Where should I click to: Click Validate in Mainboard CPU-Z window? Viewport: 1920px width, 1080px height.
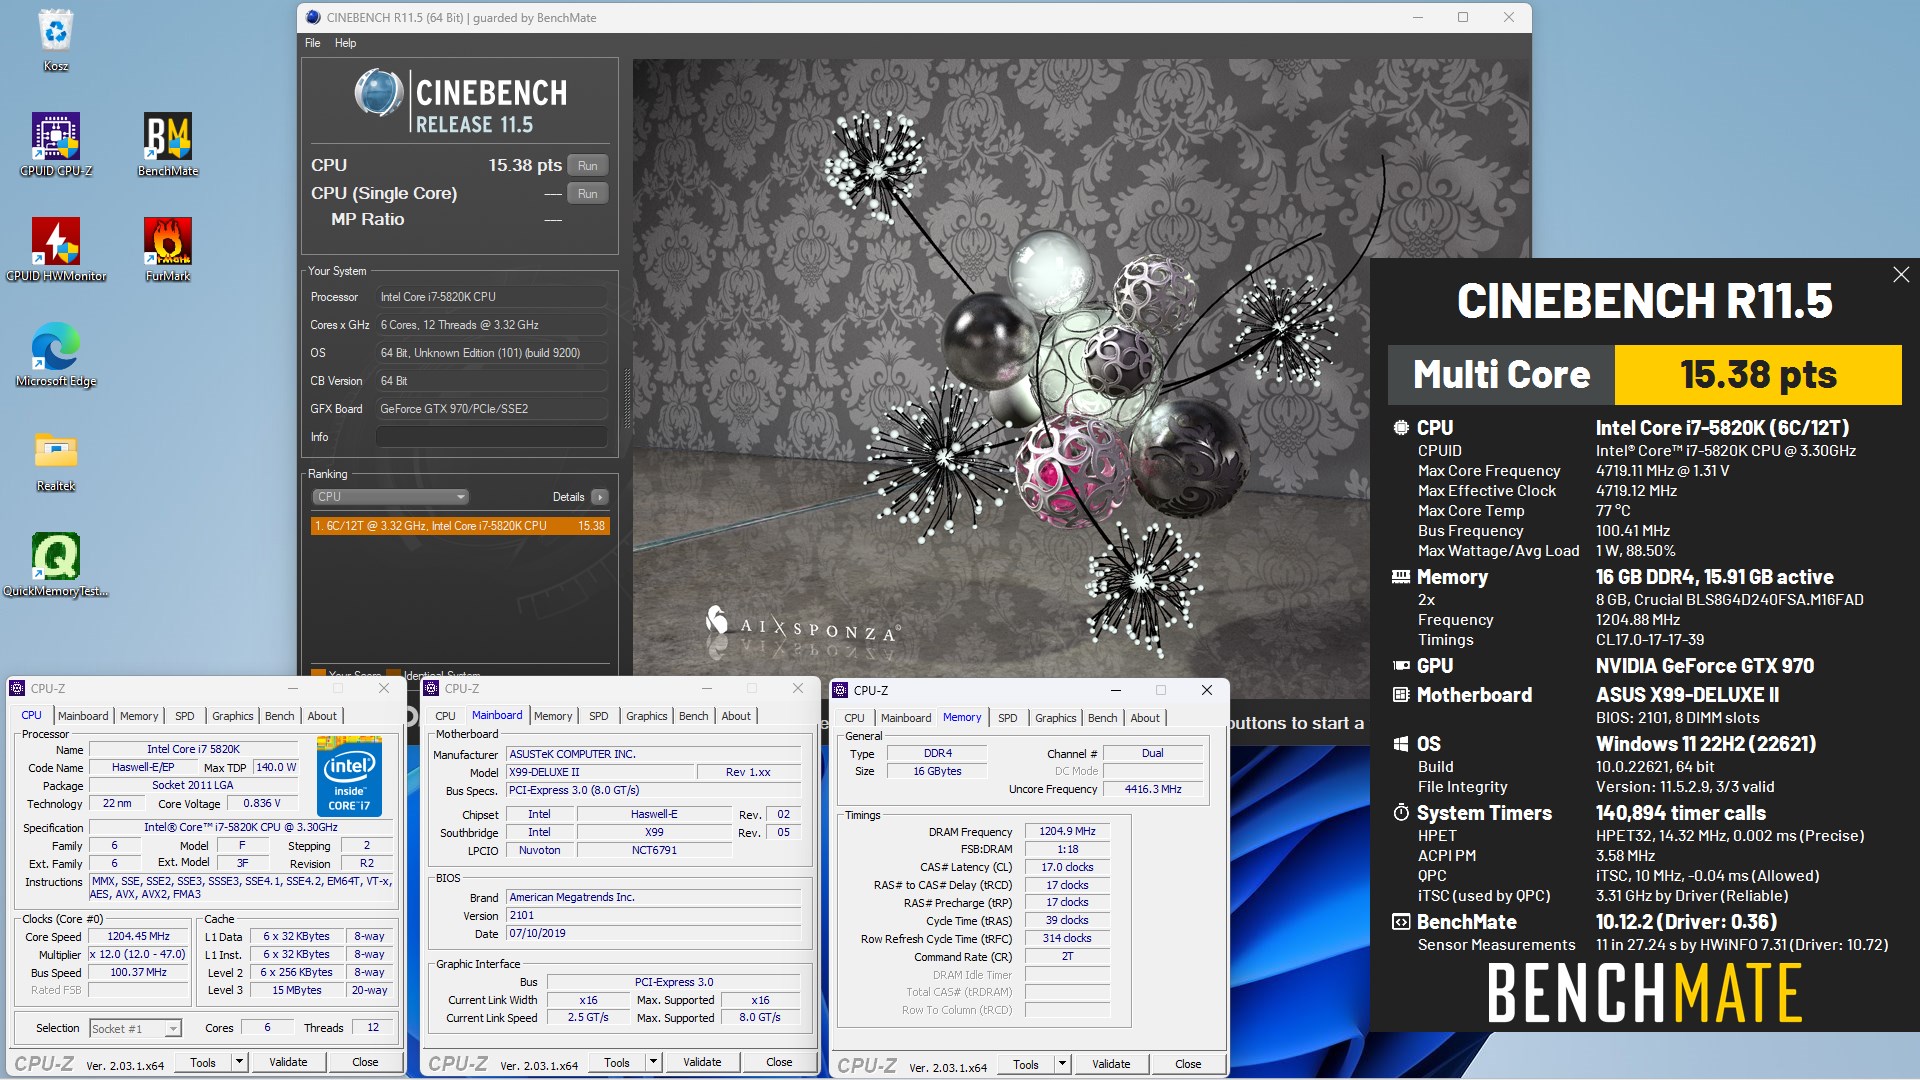pos(702,1062)
